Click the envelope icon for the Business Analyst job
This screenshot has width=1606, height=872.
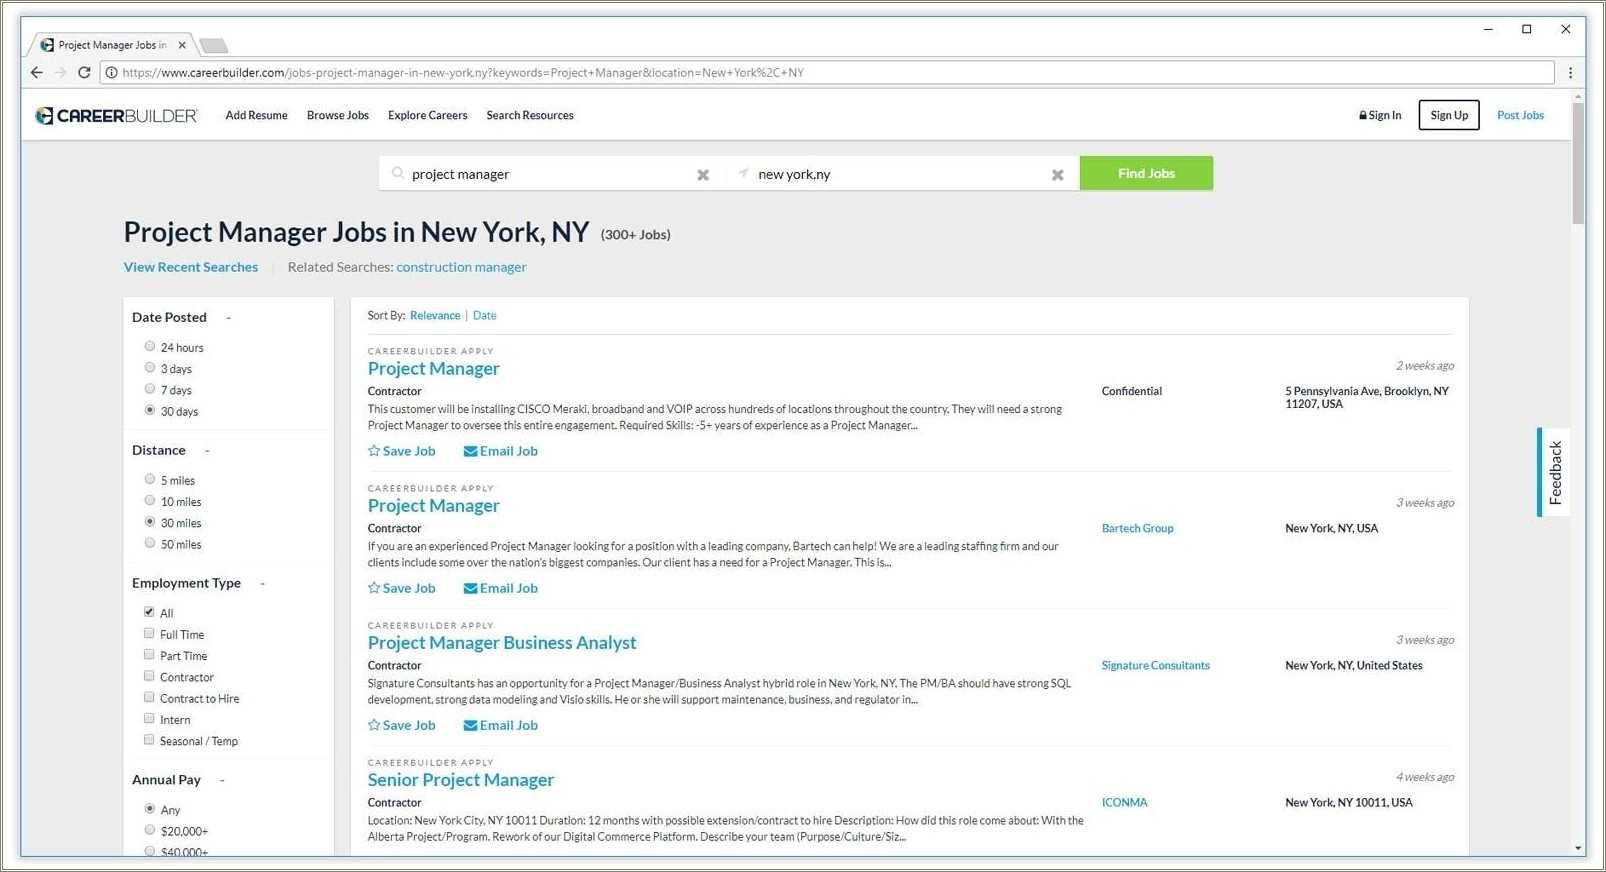pos(470,725)
